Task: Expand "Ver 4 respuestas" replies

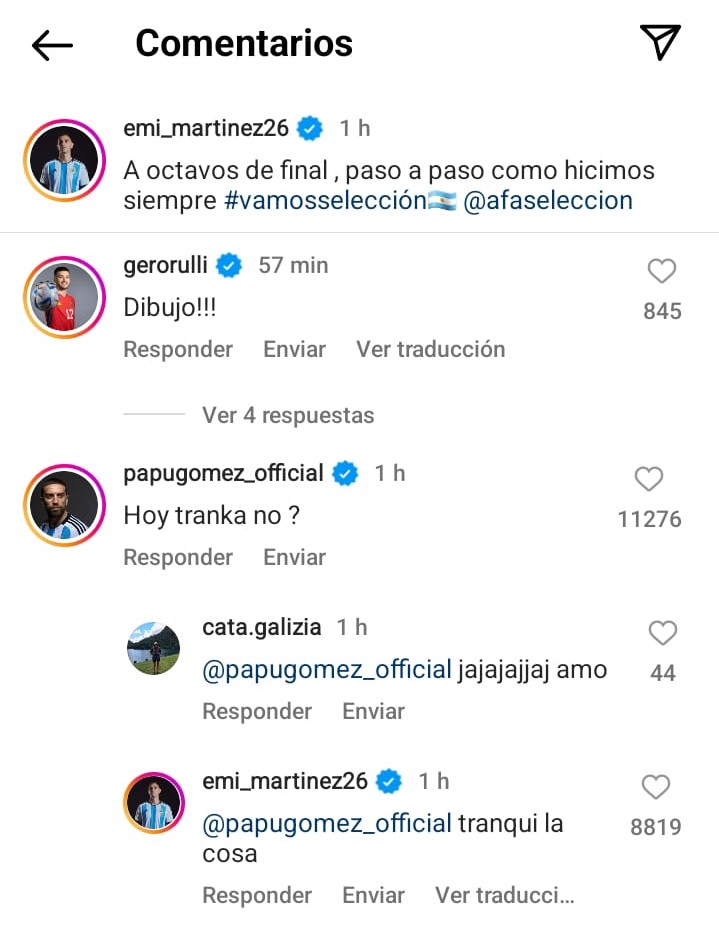Action: 288,415
